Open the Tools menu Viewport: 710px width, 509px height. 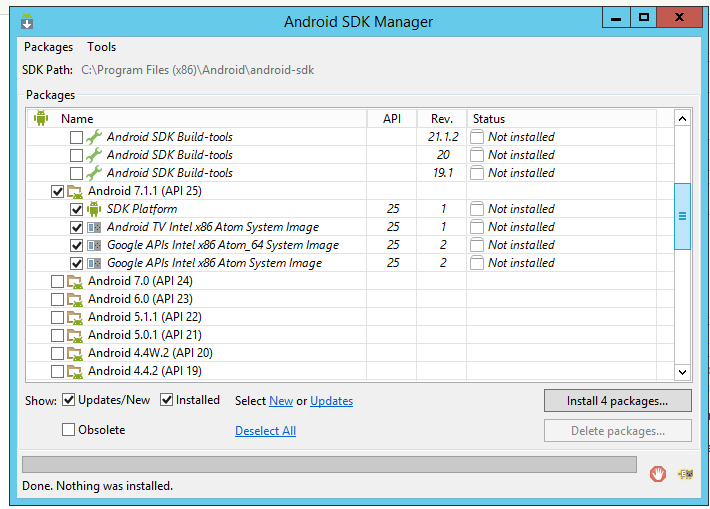[x=101, y=47]
